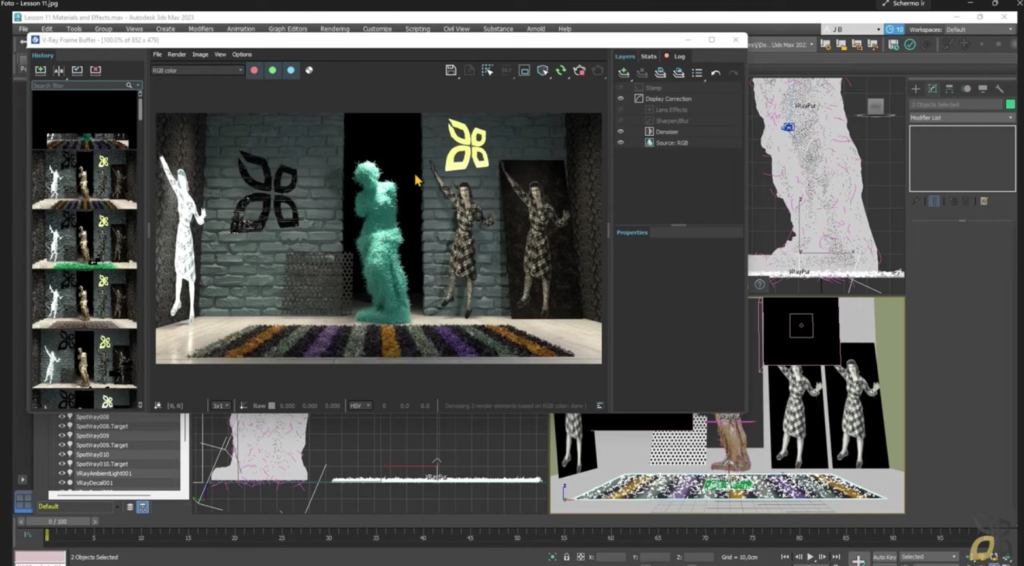
Task: Enable region render icon
Action: tap(524, 71)
